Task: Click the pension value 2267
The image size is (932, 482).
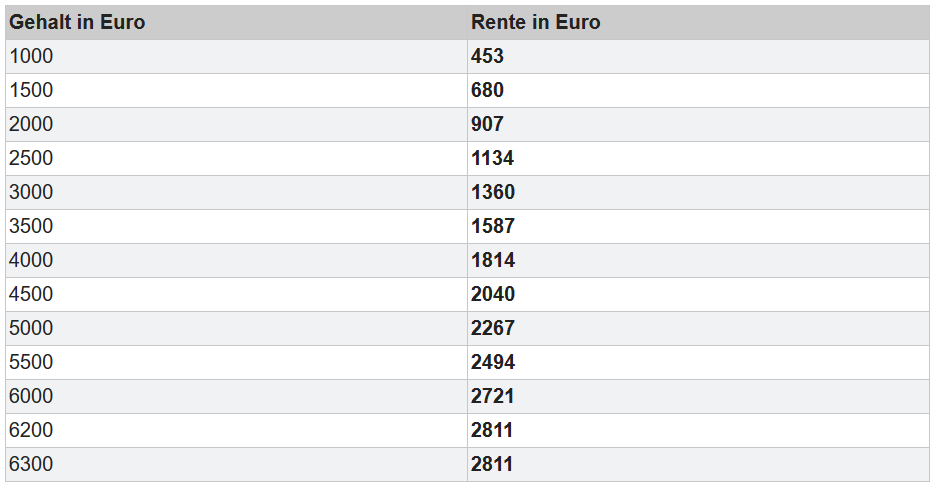Action: [493, 328]
